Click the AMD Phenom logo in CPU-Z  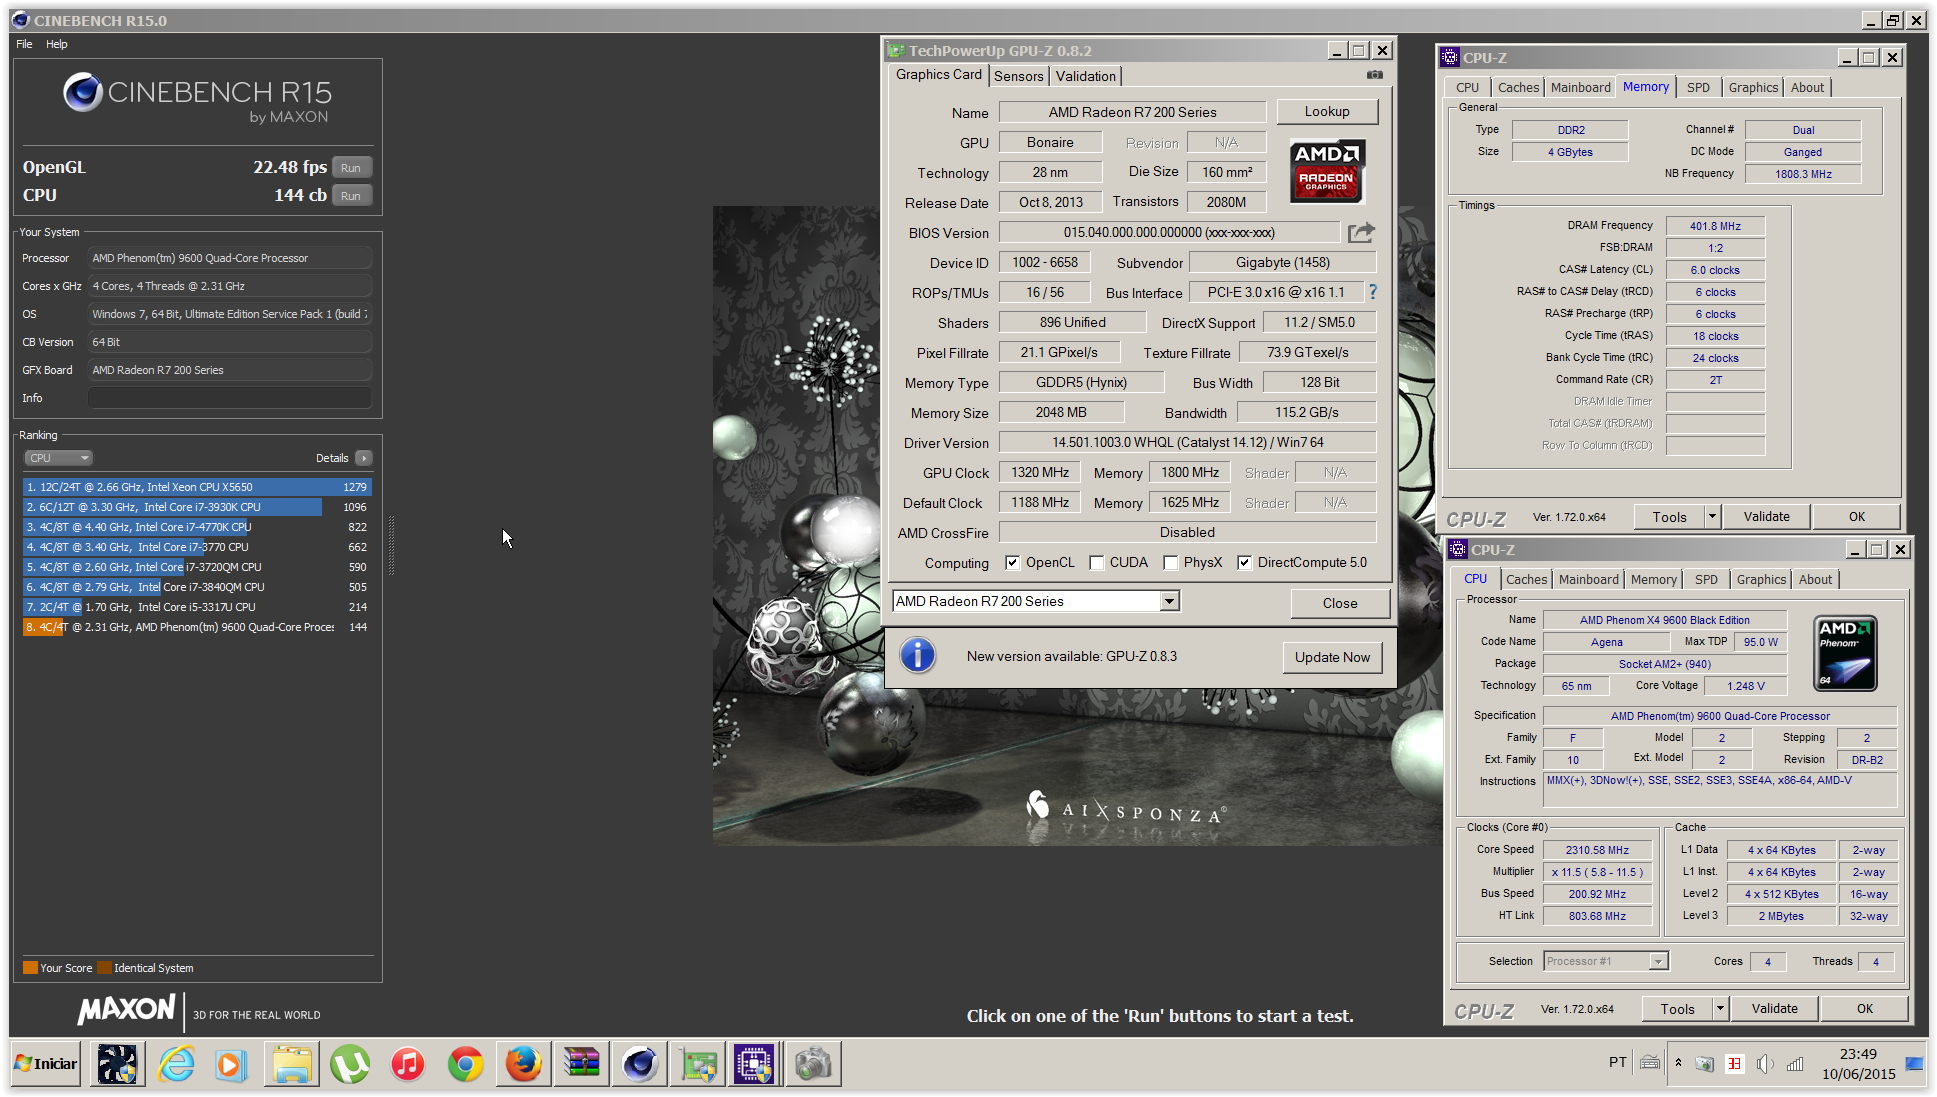1845,653
